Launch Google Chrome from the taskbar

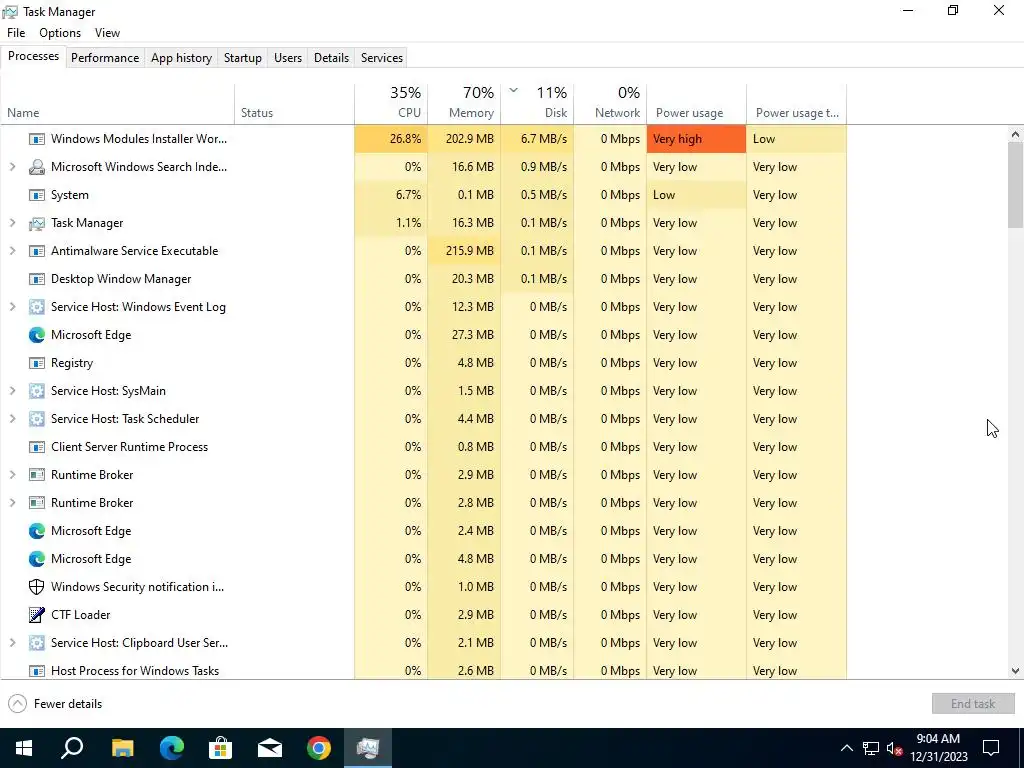click(319, 748)
